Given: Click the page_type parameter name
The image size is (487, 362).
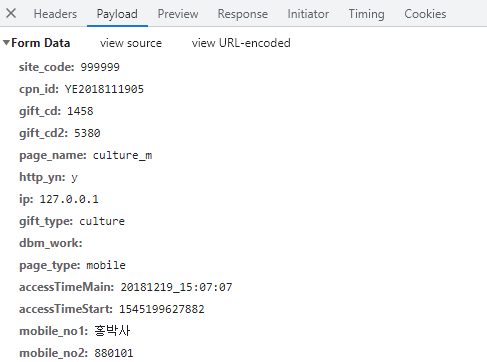Looking at the screenshot, I should (50, 265).
